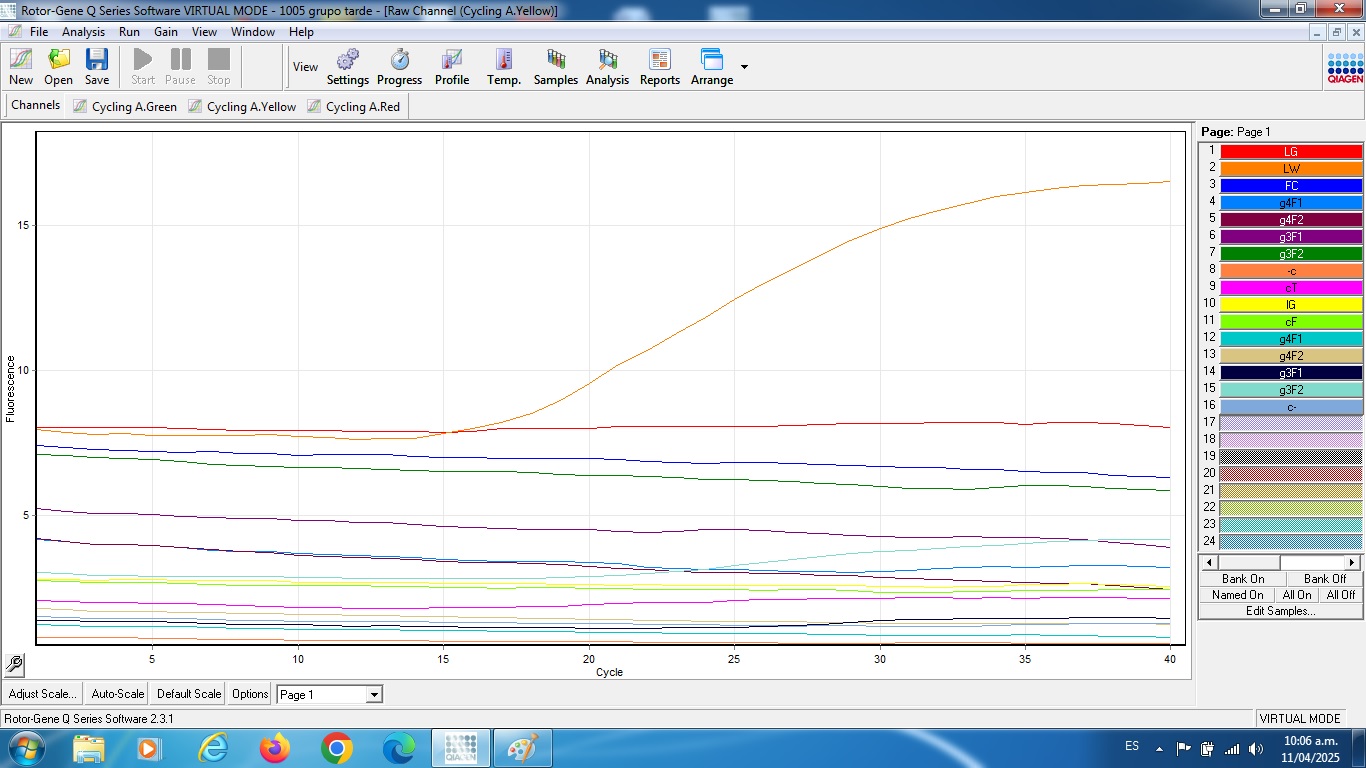
Task: Open the Settings view icon
Action: point(348,67)
